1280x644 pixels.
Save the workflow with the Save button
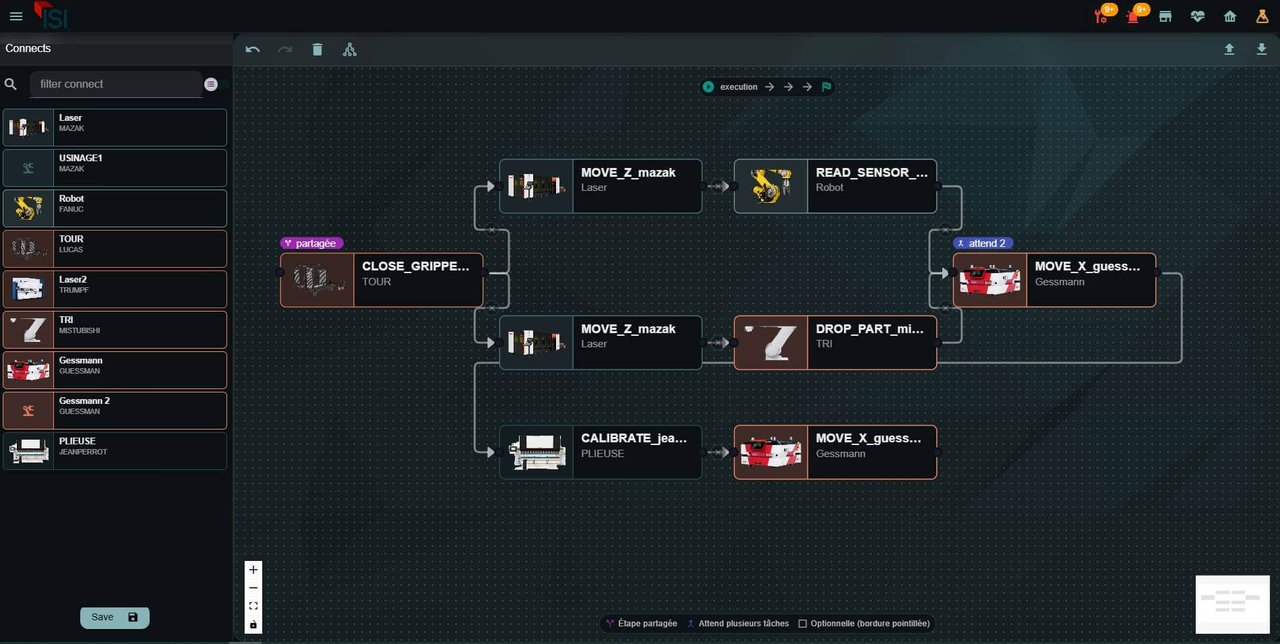tap(115, 617)
